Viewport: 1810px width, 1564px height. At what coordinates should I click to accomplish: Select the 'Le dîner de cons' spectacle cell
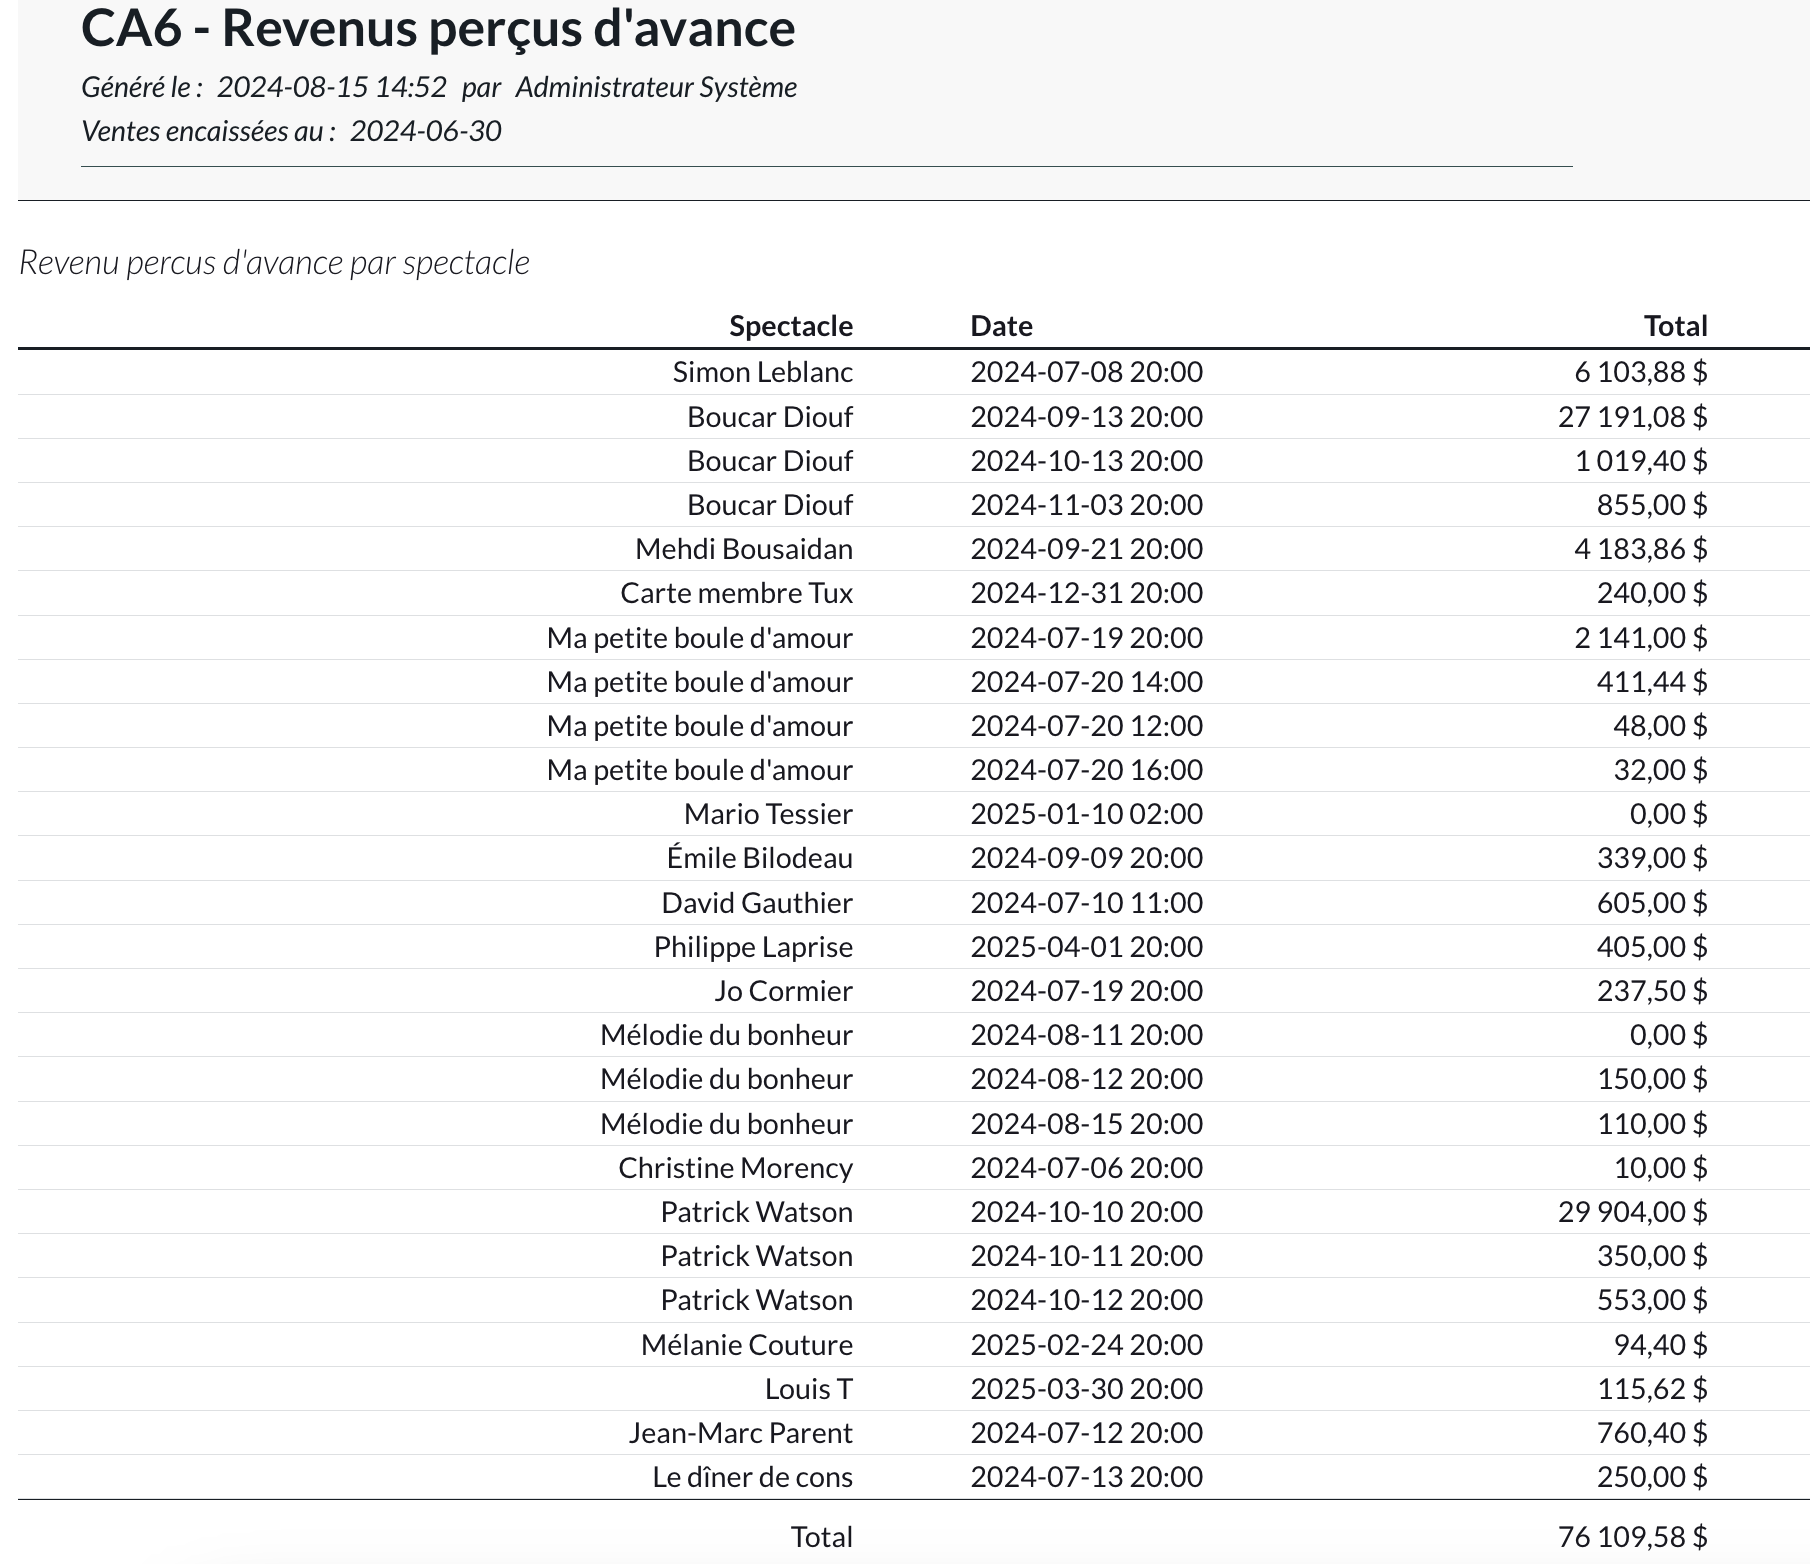tap(753, 1477)
